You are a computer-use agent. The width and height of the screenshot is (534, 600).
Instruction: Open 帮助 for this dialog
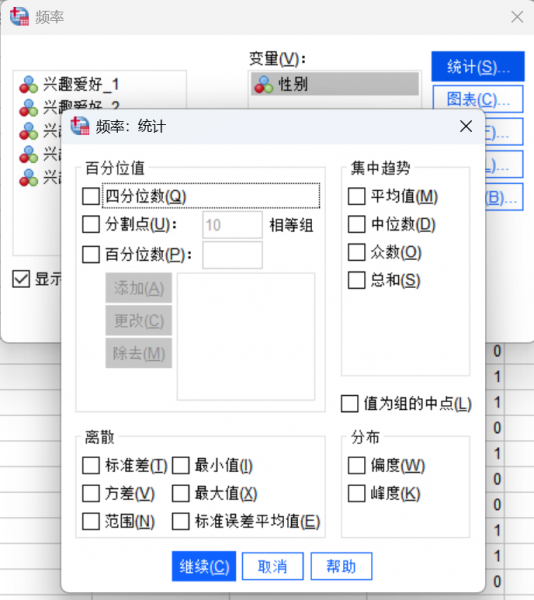tap(341, 566)
